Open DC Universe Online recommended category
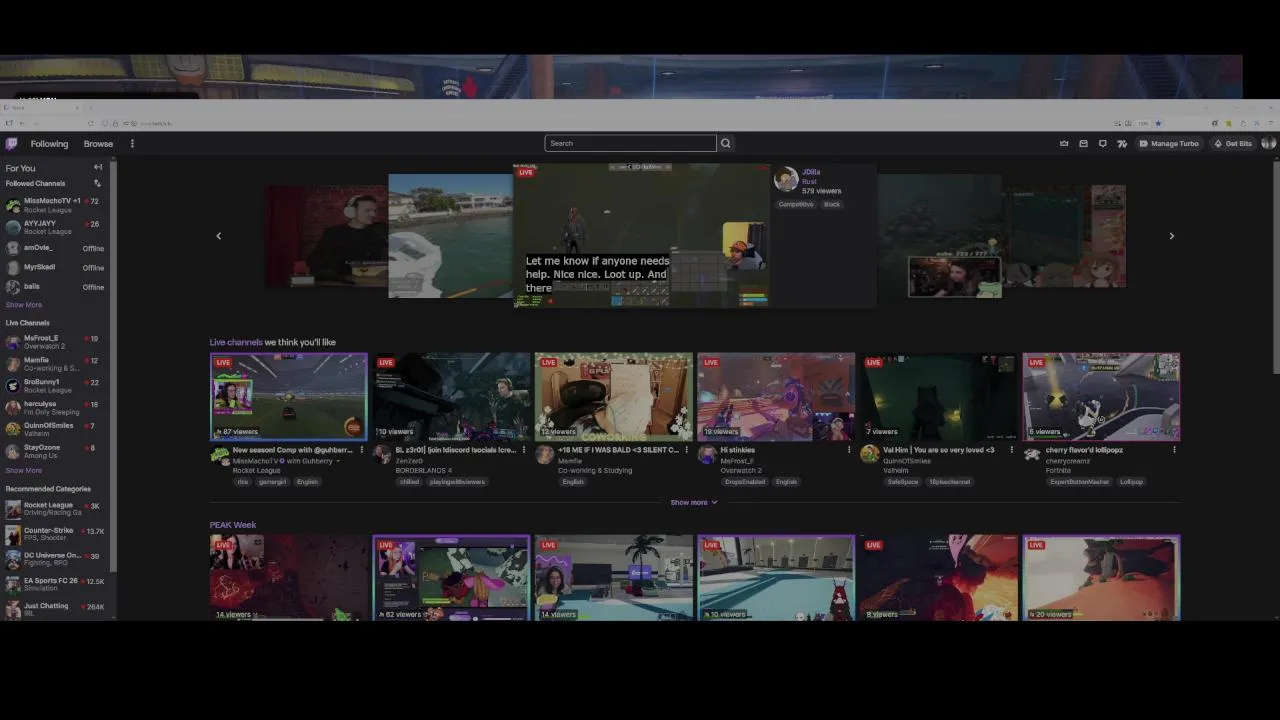 [x=56, y=559]
